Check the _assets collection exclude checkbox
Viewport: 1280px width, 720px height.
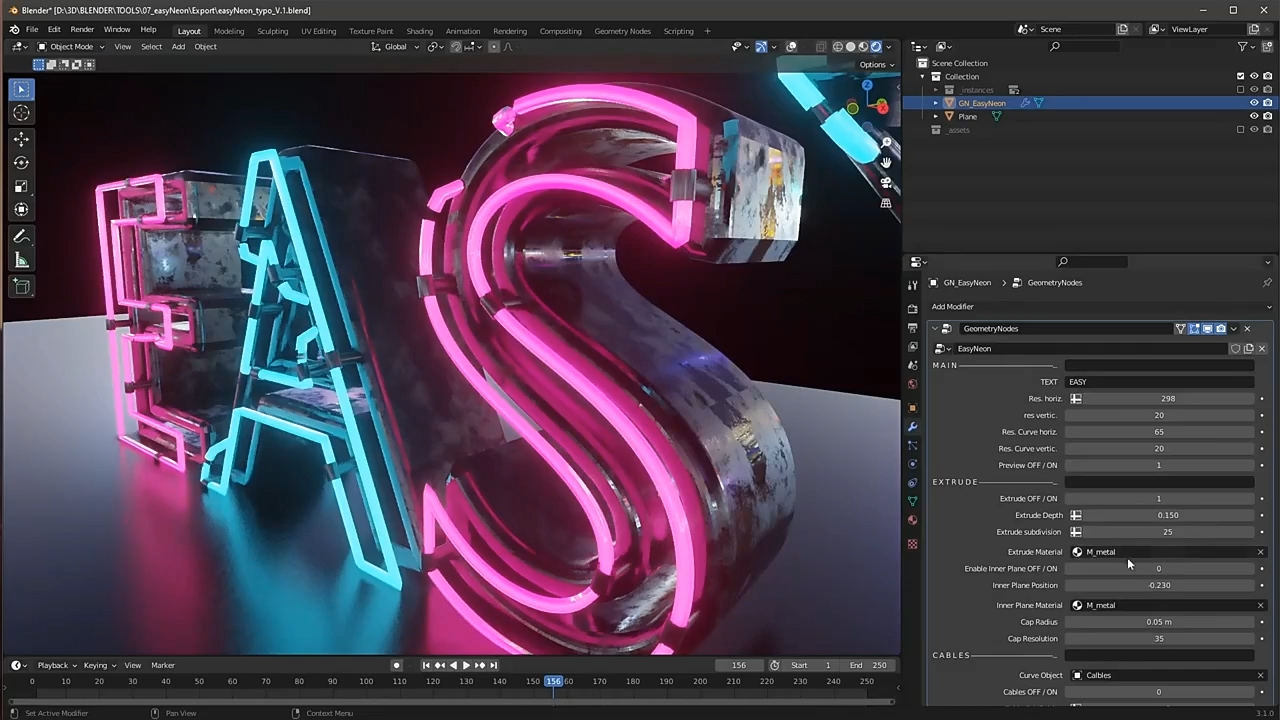pyautogui.click(x=1241, y=130)
